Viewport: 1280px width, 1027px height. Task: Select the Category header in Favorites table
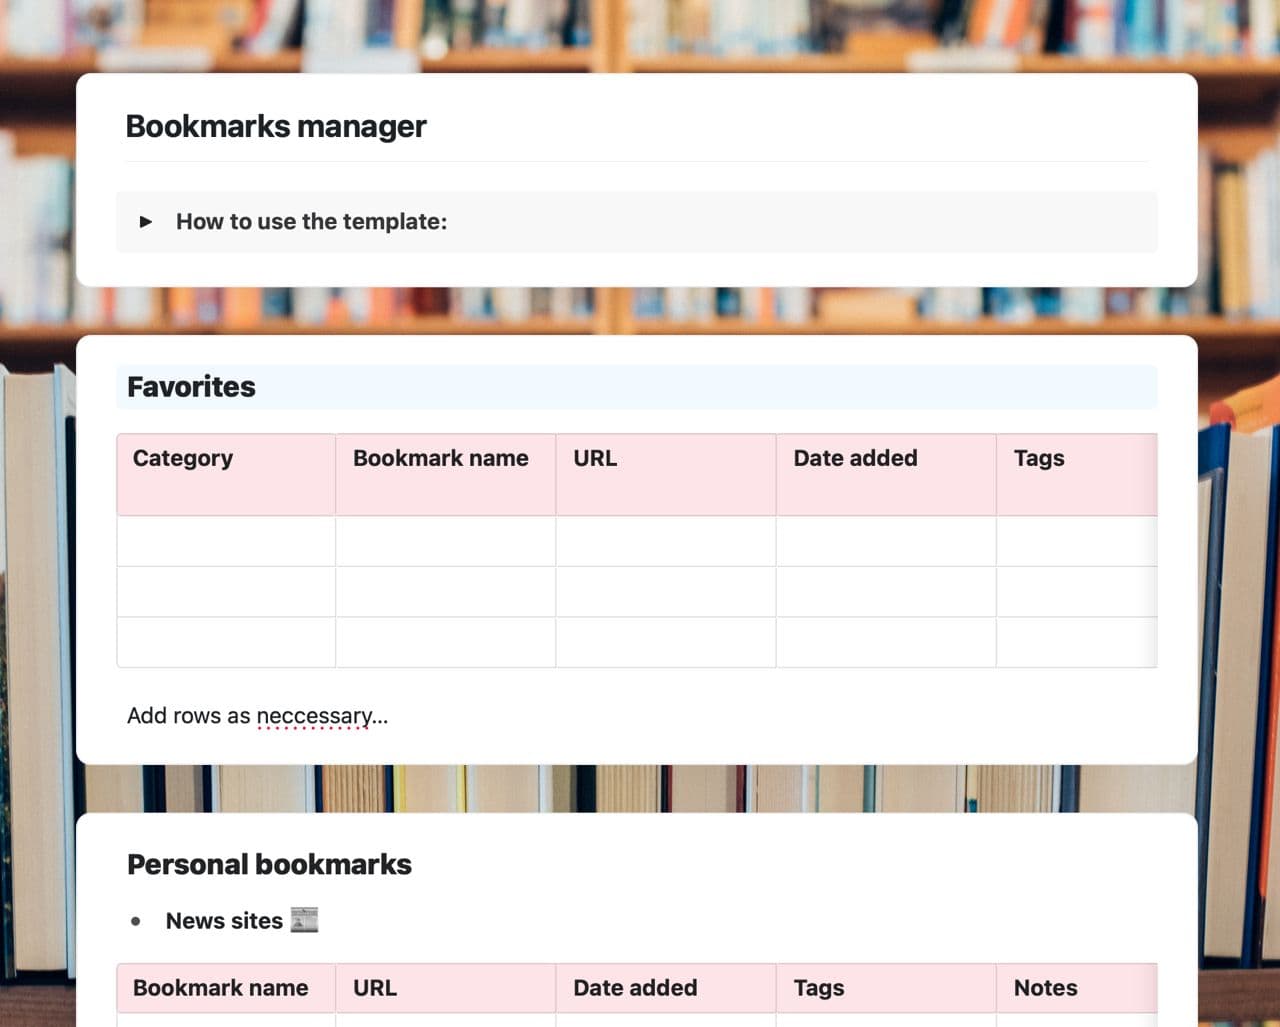[183, 458]
